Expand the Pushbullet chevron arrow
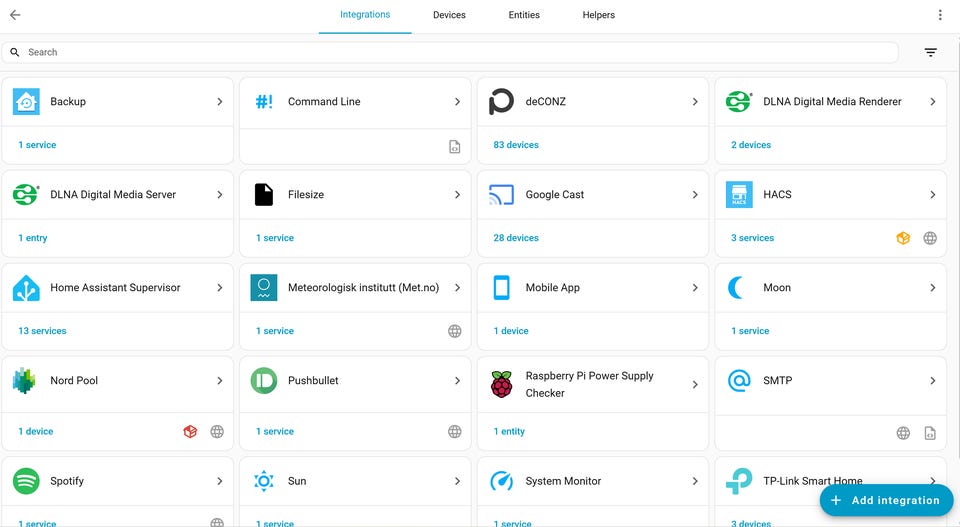Viewport: 960px width, 527px height. [x=457, y=381]
